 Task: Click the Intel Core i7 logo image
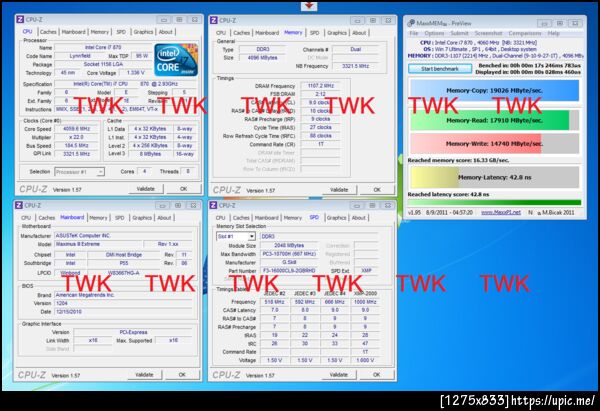[176, 60]
